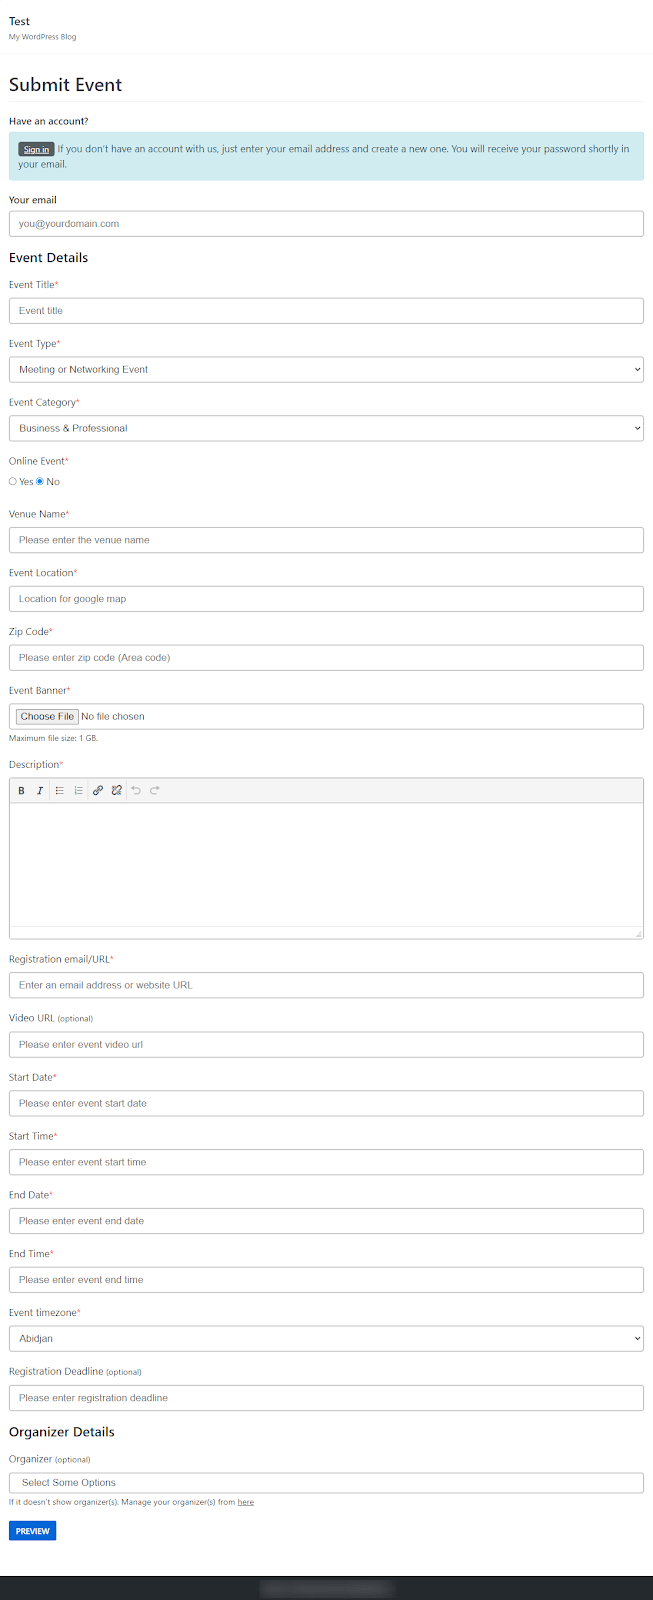Redo edit in description editor
Screen dimensions: 653x1600
click(155, 790)
